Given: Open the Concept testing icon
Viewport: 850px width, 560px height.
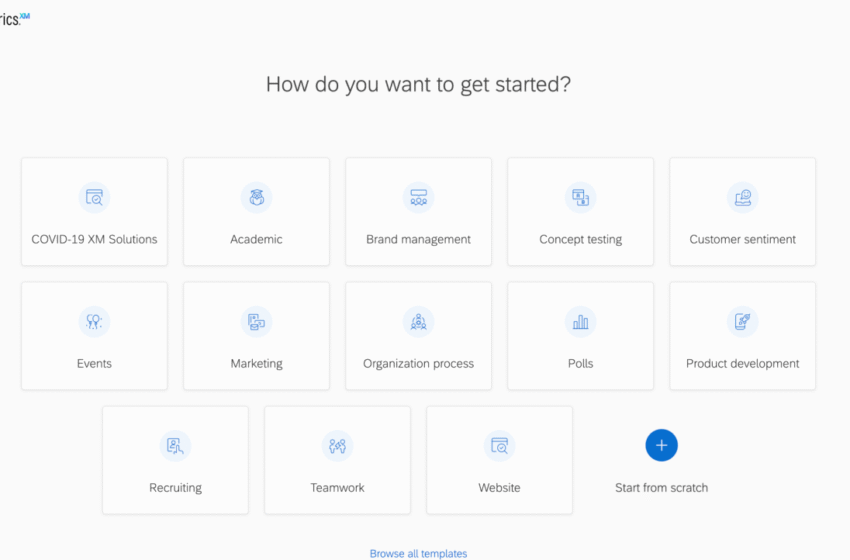Looking at the screenshot, I should pos(580,198).
